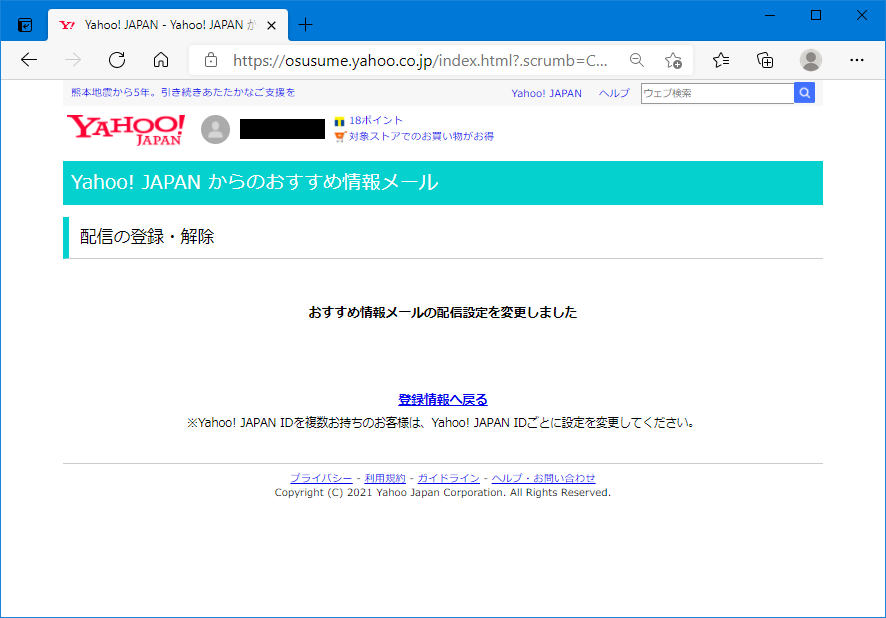The width and height of the screenshot is (886, 618).
Task: Click the zoom magnifier icon in address bar
Action: tap(637, 60)
